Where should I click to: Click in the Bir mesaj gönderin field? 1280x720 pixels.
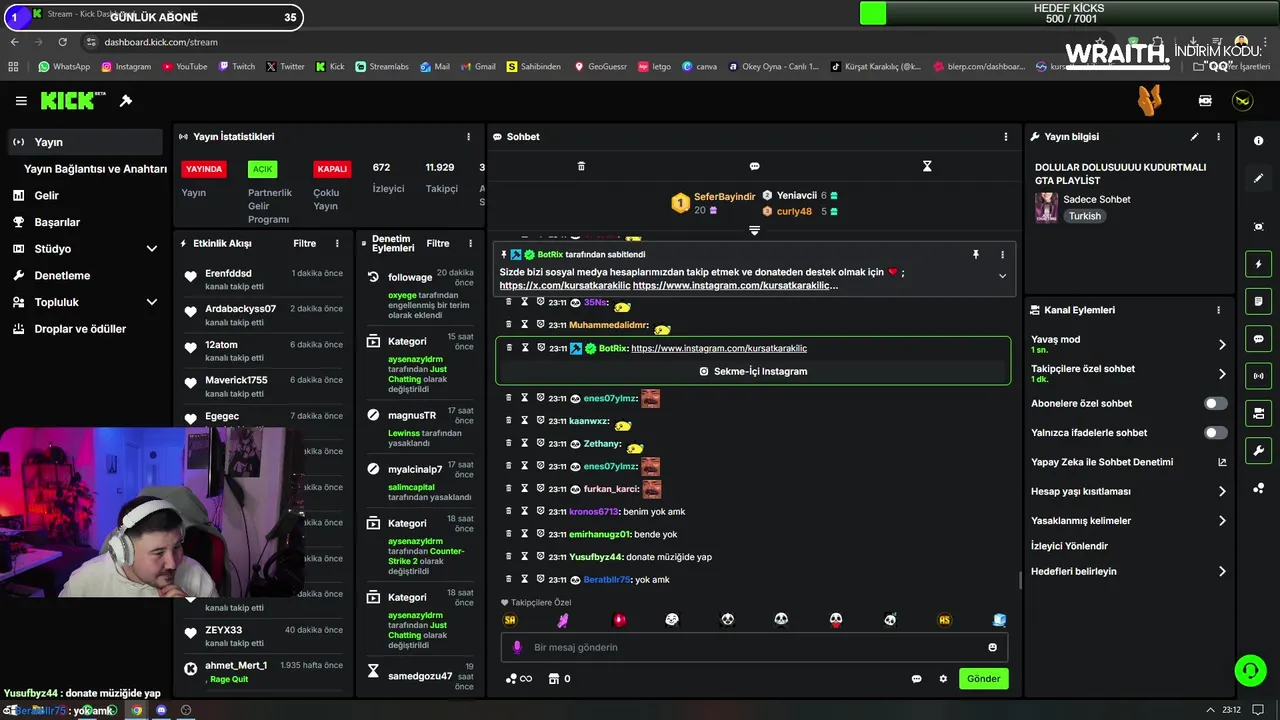point(754,647)
